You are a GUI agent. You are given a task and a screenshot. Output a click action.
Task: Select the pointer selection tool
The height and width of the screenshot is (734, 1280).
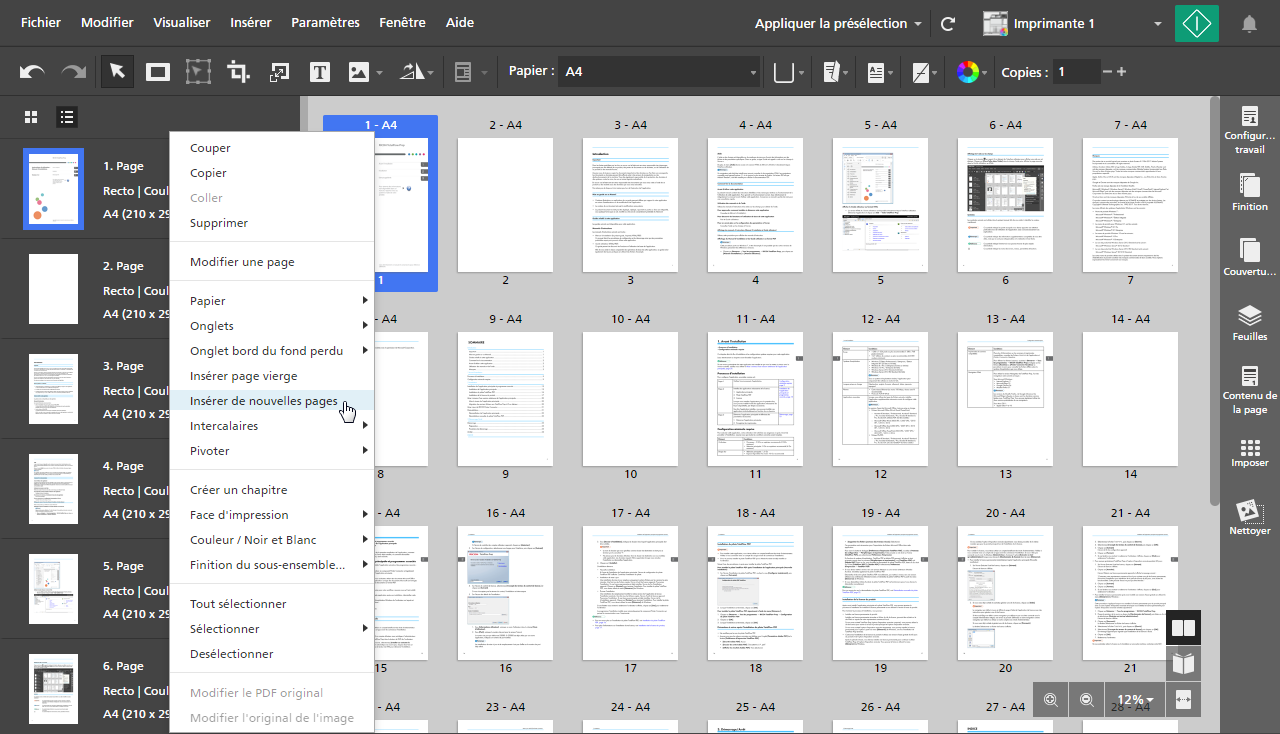pos(118,72)
